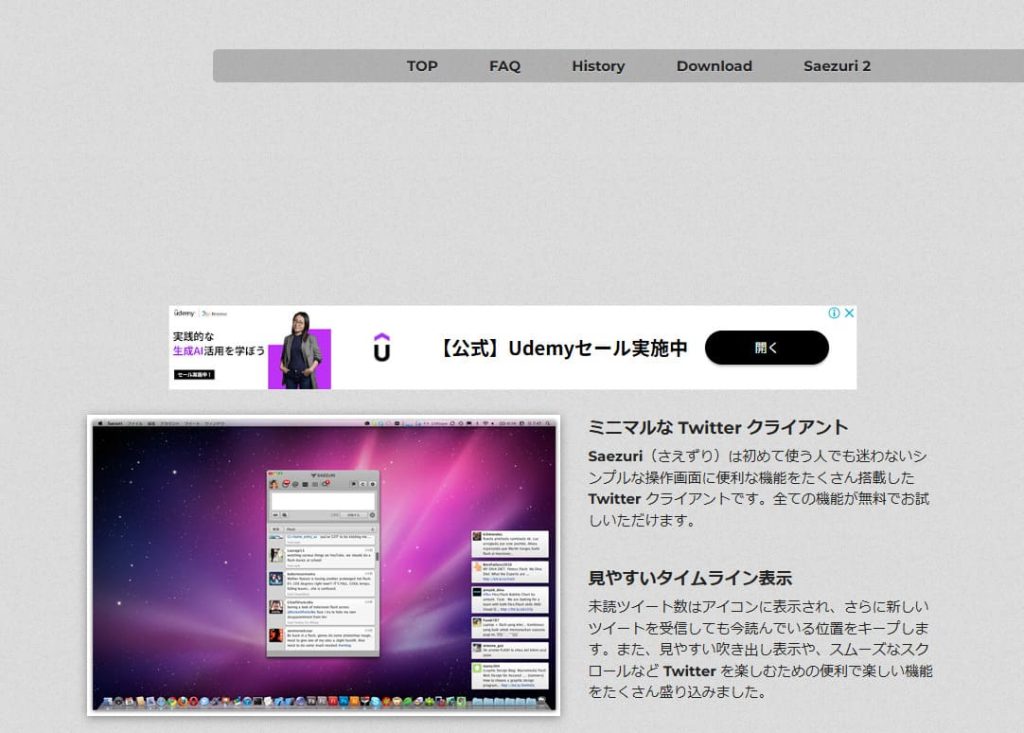Close the Udemy ad banner
The height and width of the screenshot is (733, 1024).
coord(849,313)
